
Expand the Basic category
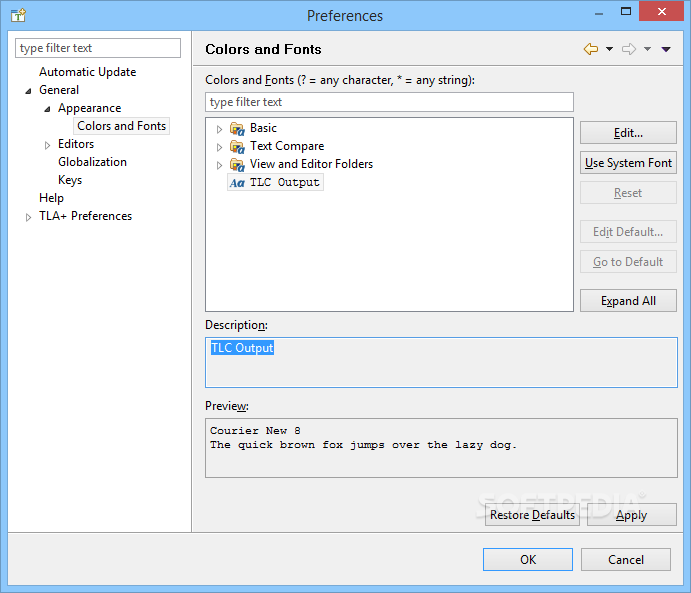pyautogui.click(x=219, y=129)
